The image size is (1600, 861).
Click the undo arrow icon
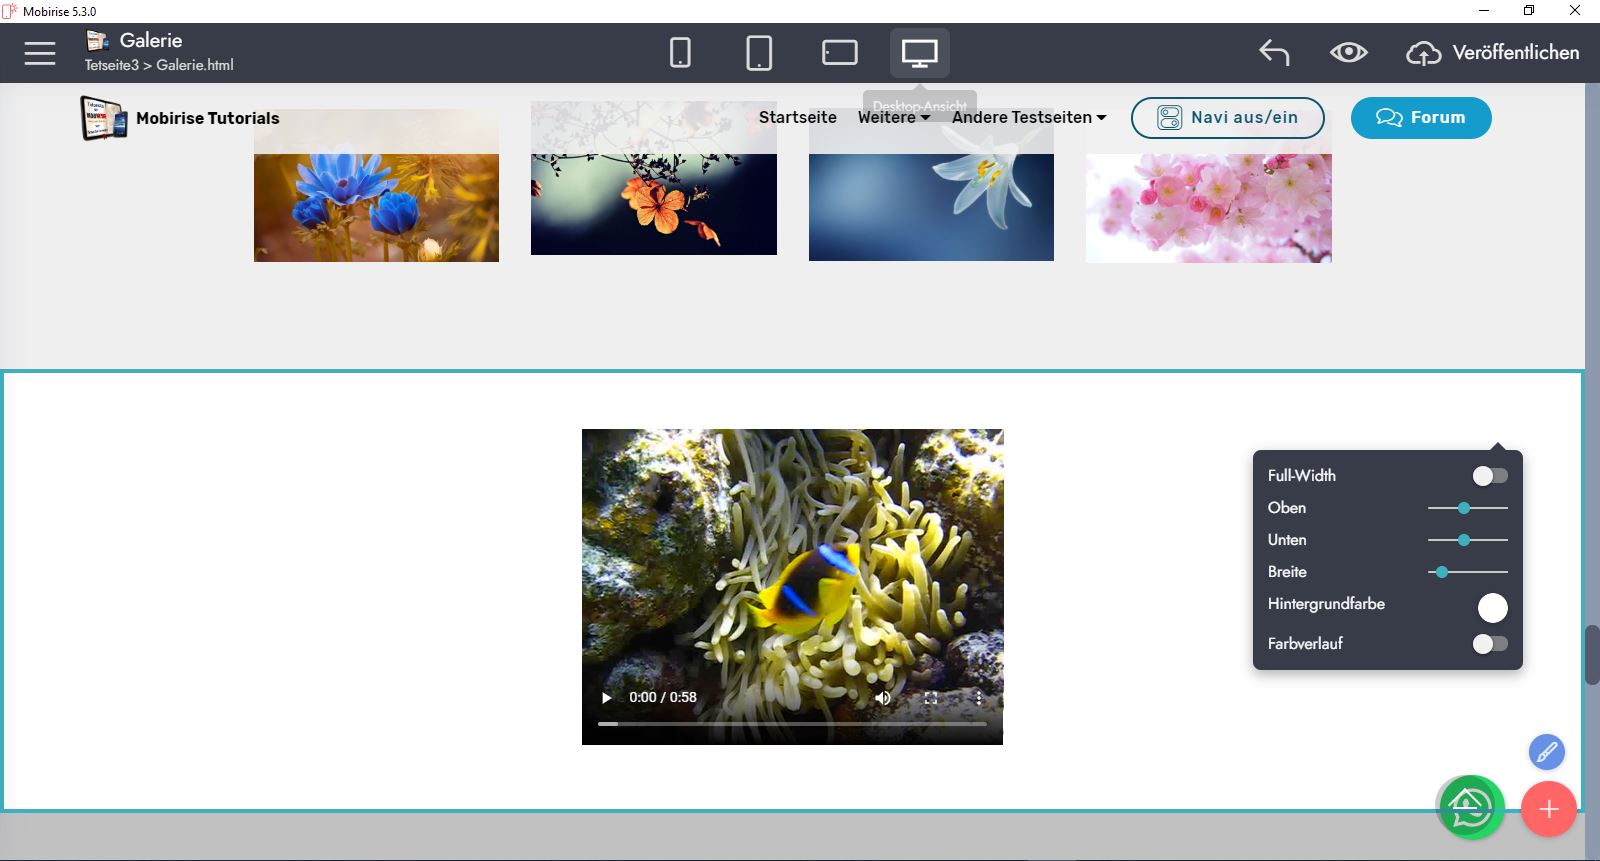click(1274, 53)
